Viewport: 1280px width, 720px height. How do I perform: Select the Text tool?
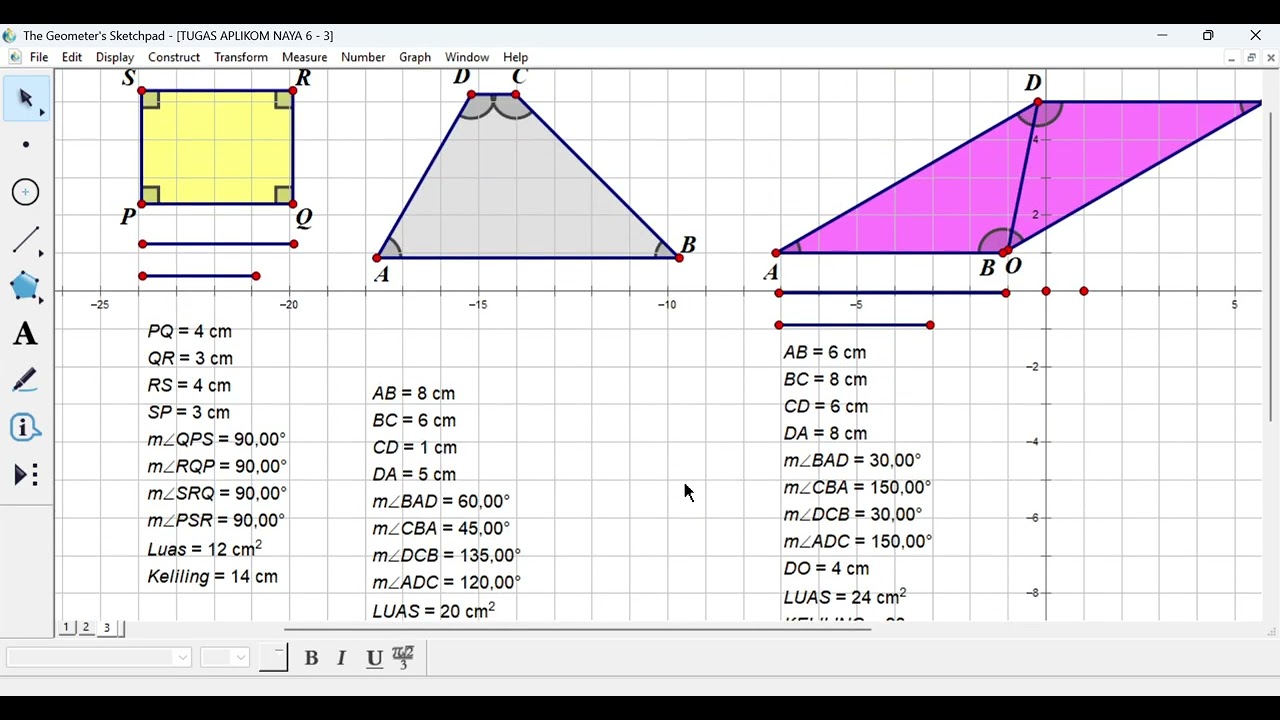point(26,334)
